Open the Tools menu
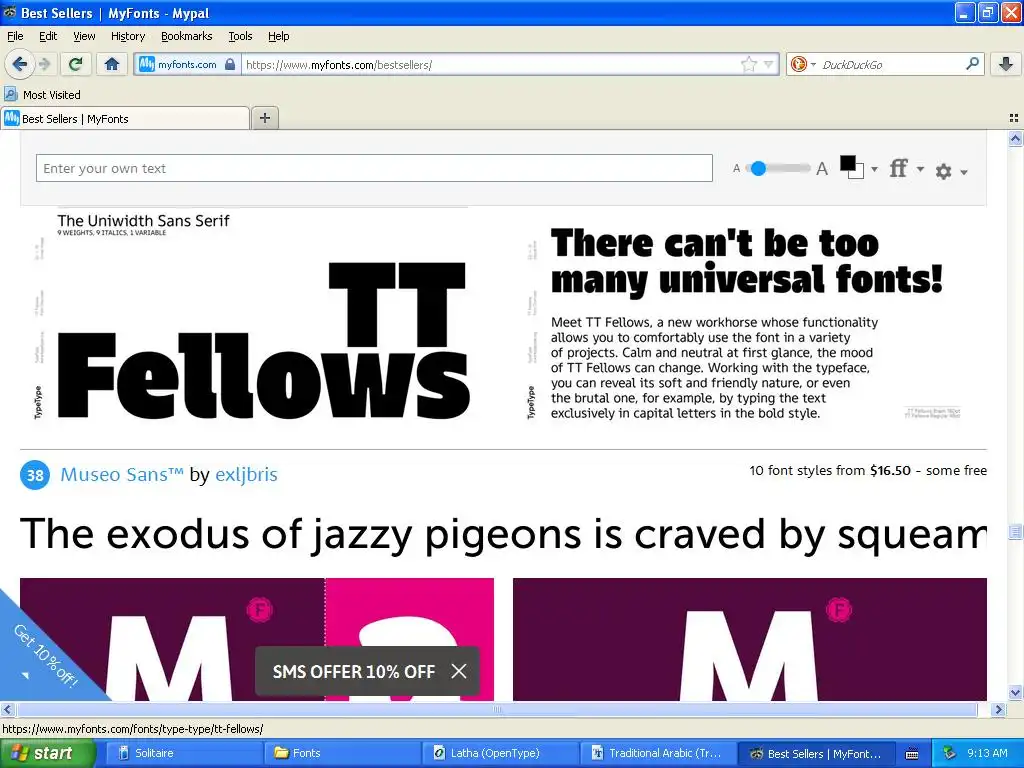The image size is (1024, 768). point(240,36)
